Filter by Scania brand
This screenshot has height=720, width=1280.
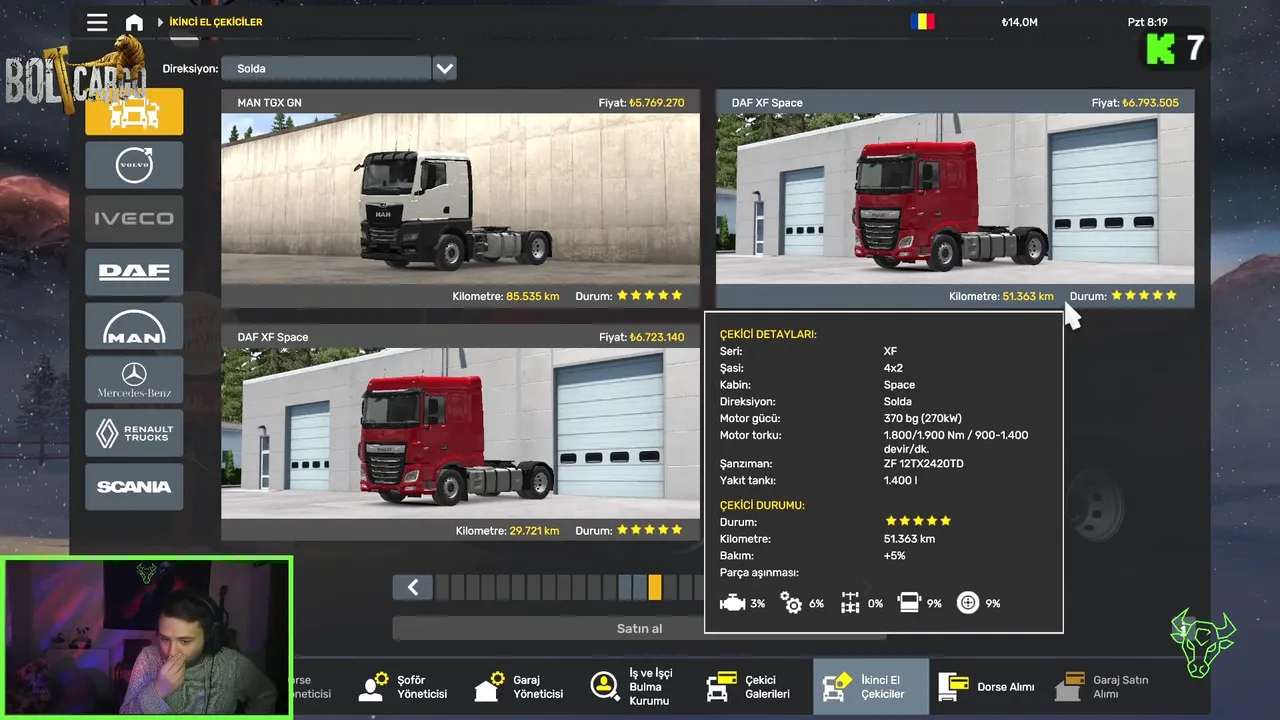134,486
